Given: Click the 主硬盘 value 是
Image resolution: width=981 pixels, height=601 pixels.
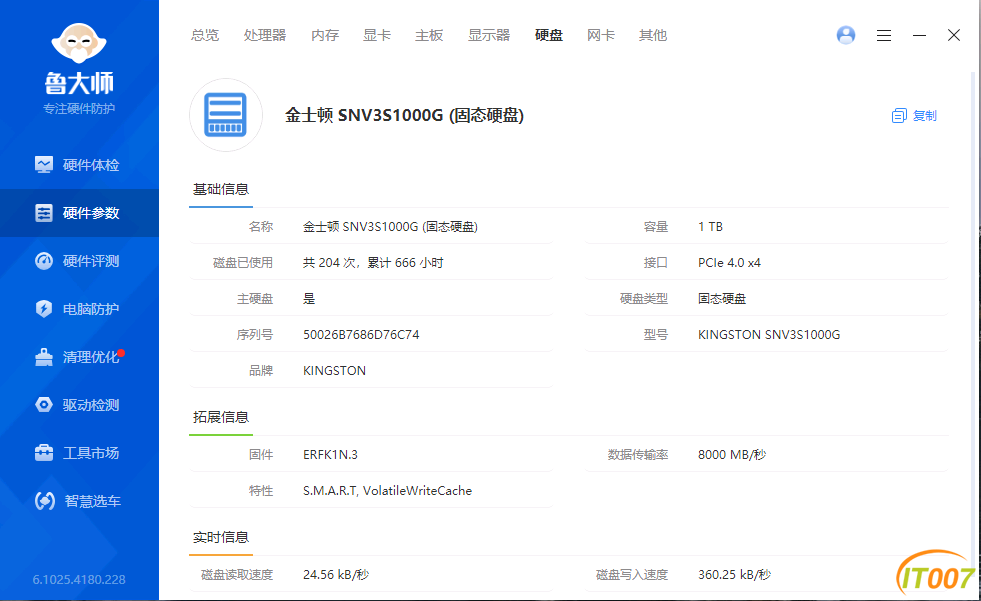Looking at the screenshot, I should pos(309,299).
